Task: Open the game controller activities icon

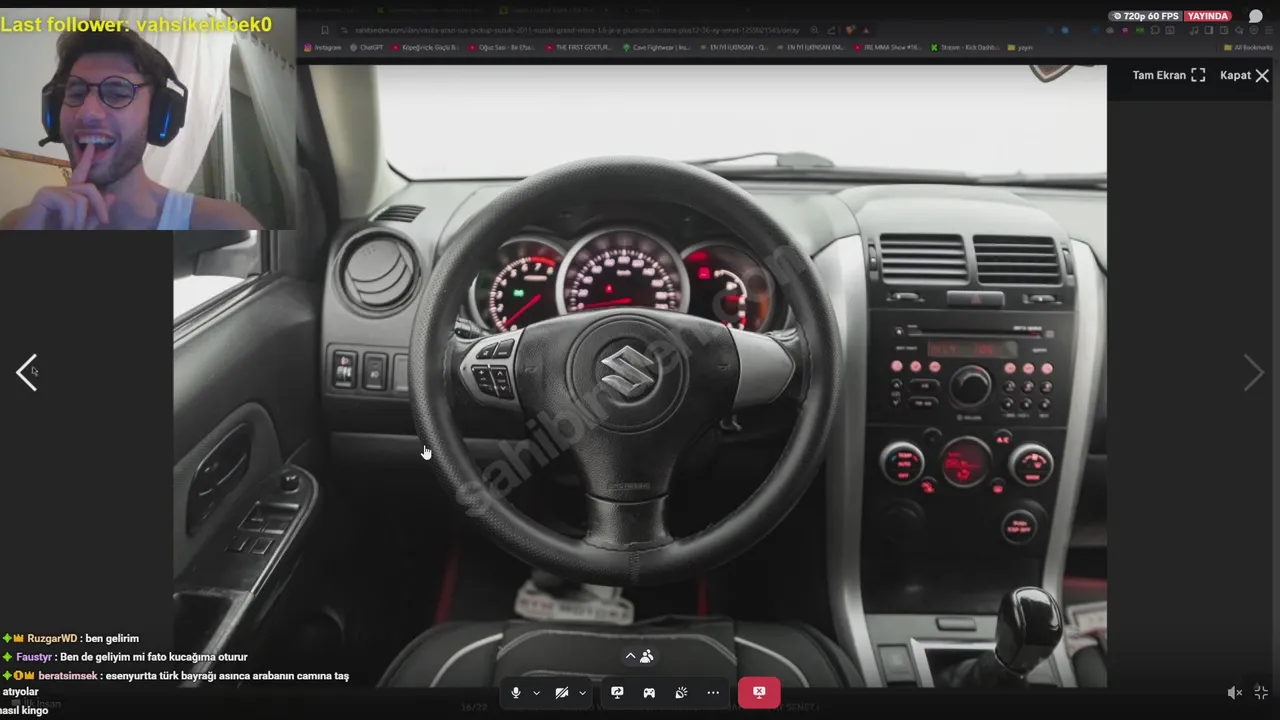Action: coord(649,692)
